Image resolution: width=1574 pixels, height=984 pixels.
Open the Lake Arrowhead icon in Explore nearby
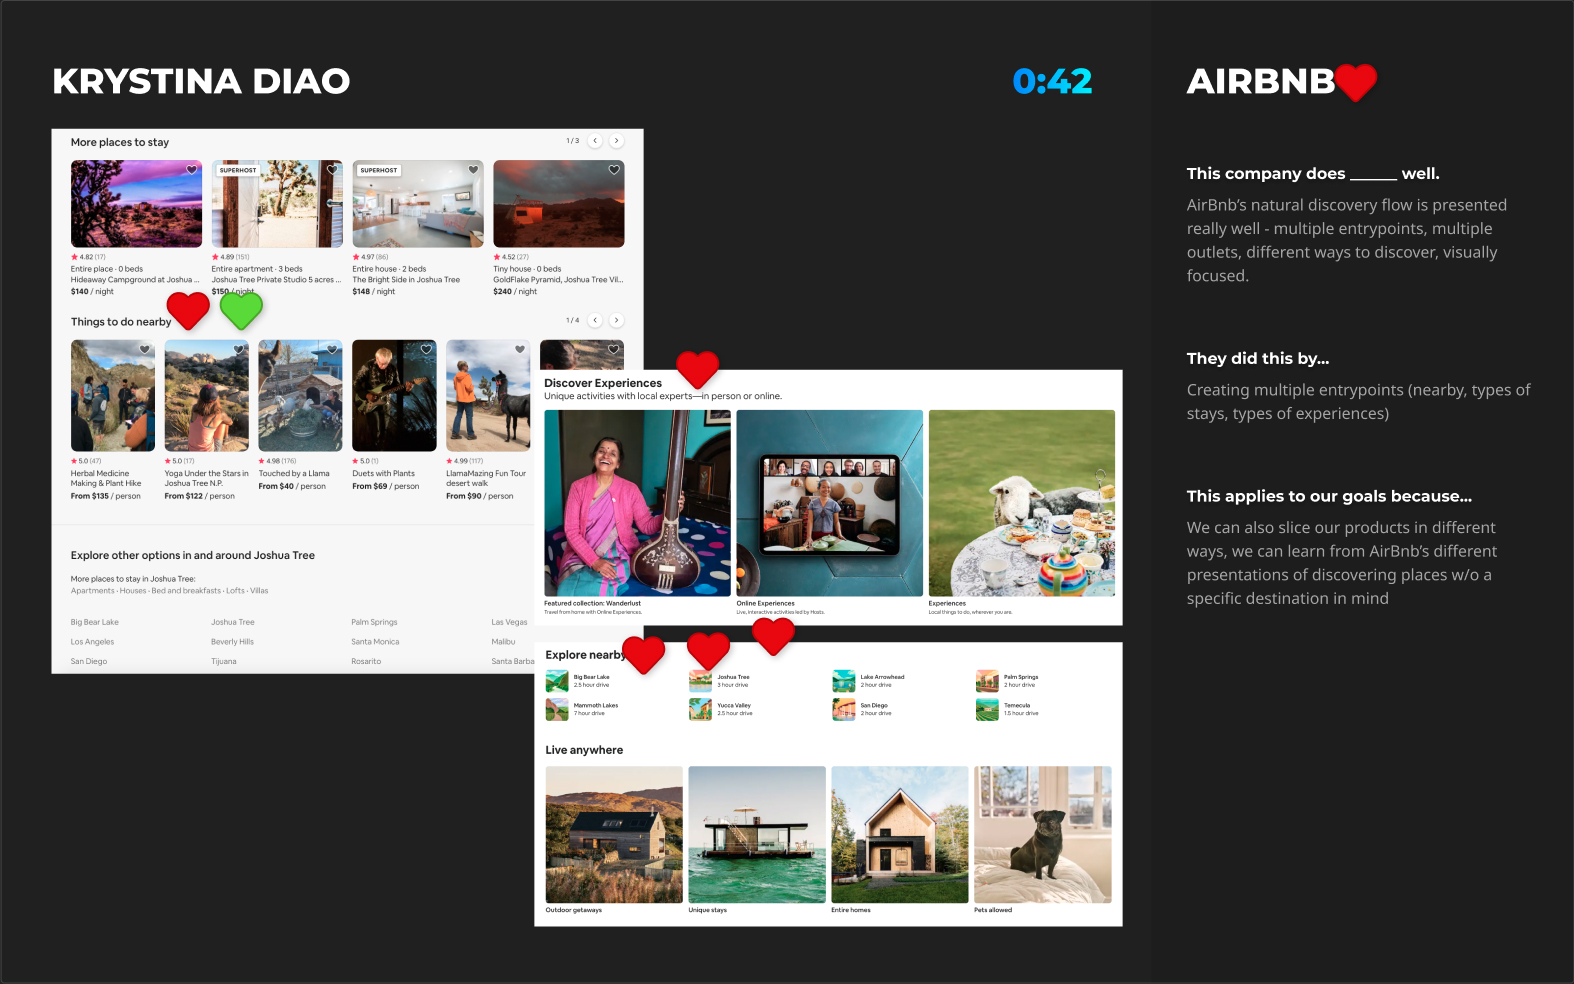point(844,681)
